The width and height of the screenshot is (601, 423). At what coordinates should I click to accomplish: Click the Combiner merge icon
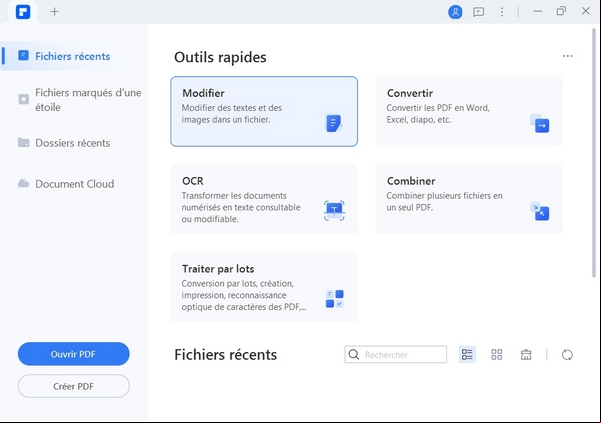540,211
